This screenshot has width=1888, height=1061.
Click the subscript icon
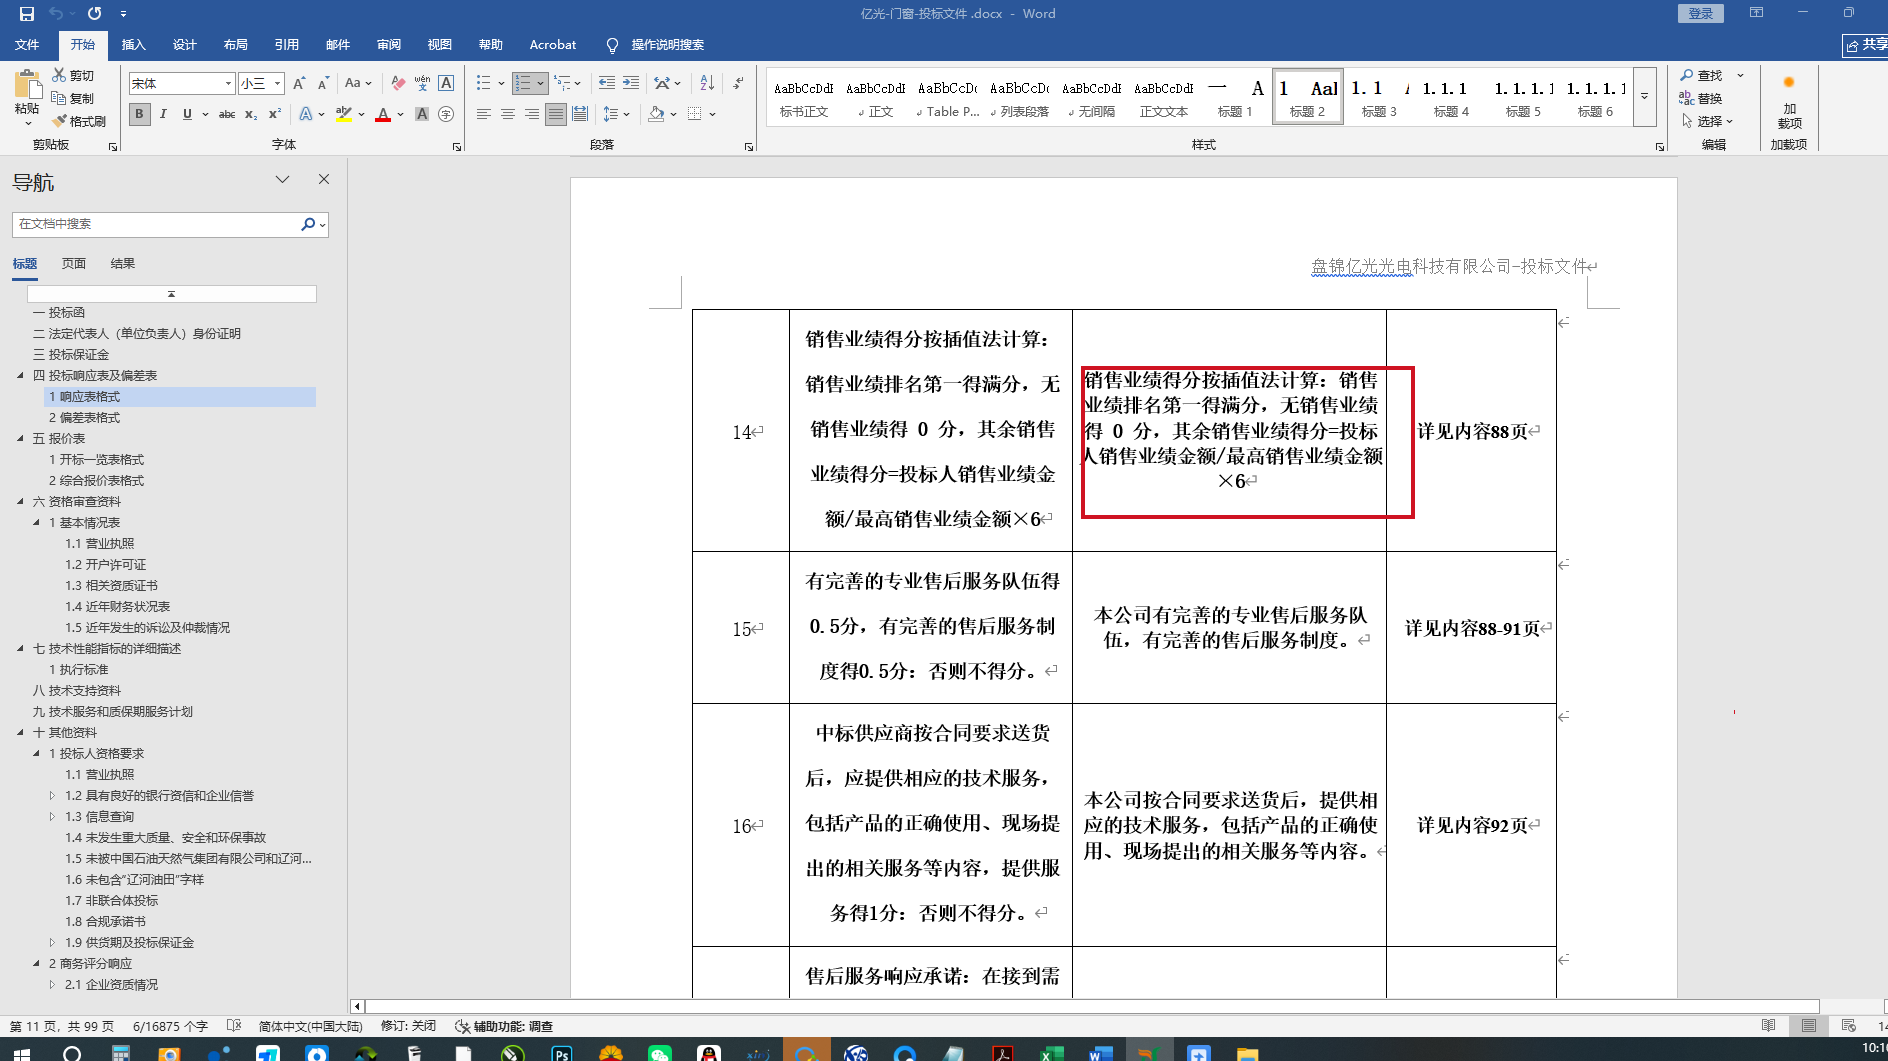251,114
